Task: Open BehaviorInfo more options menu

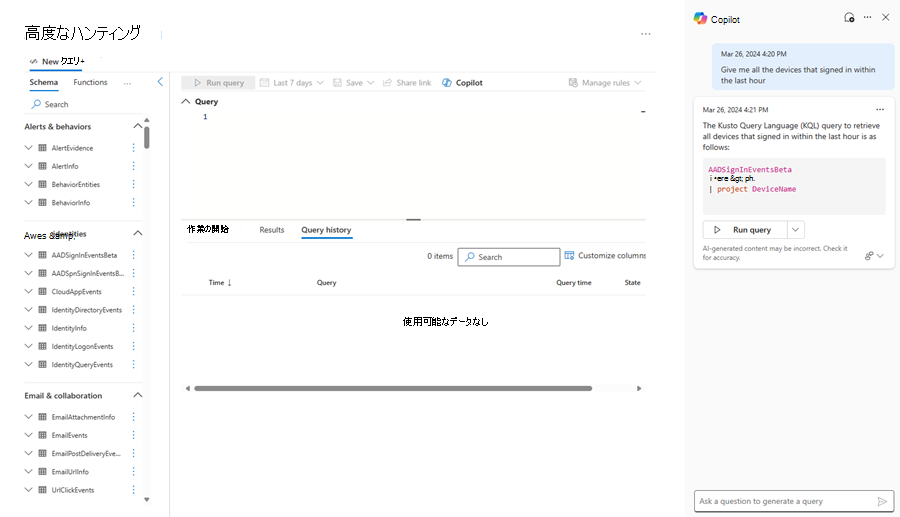Action: point(134,203)
